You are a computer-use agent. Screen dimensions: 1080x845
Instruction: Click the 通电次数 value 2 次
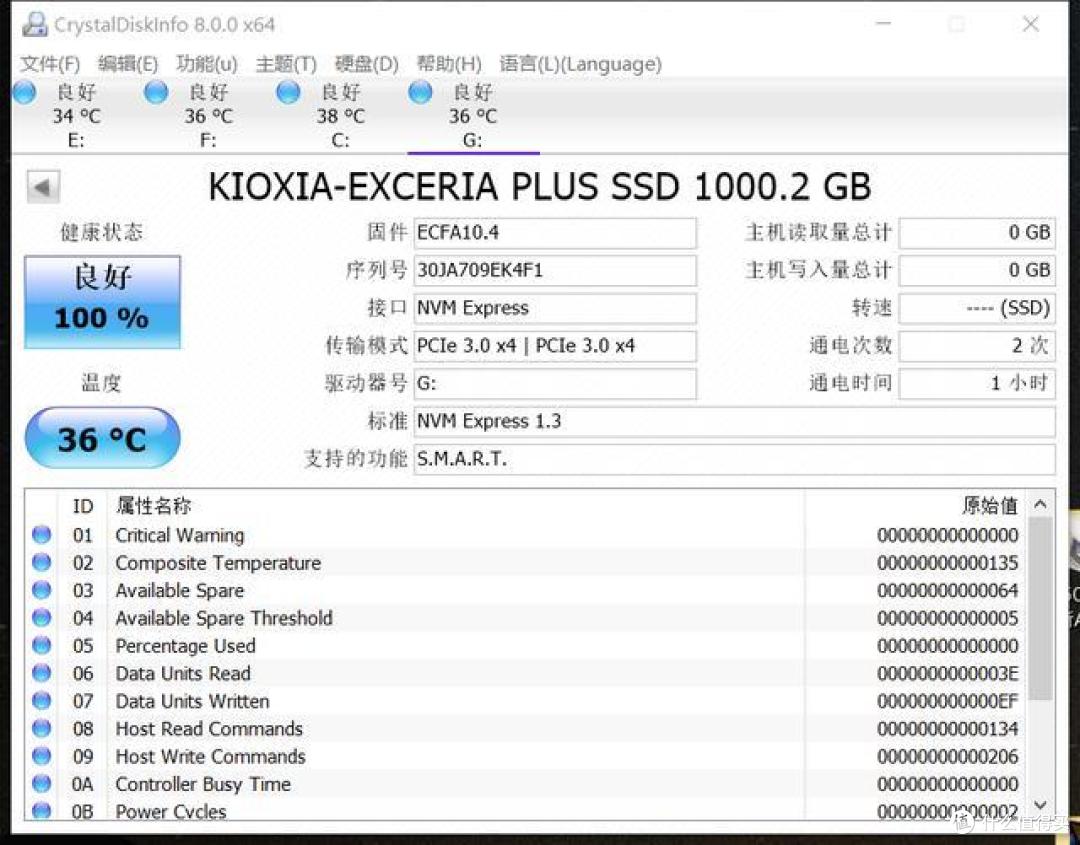point(977,346)
